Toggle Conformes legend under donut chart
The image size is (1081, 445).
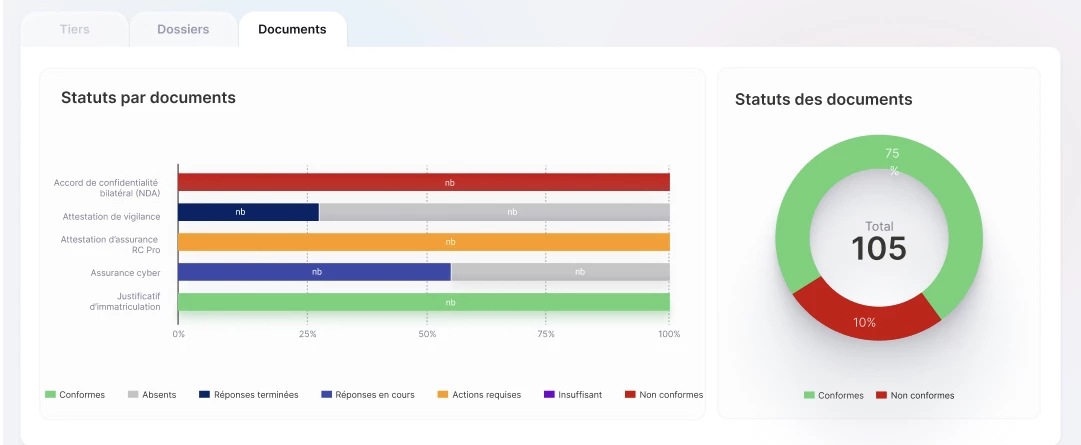[x=833, y=396]
